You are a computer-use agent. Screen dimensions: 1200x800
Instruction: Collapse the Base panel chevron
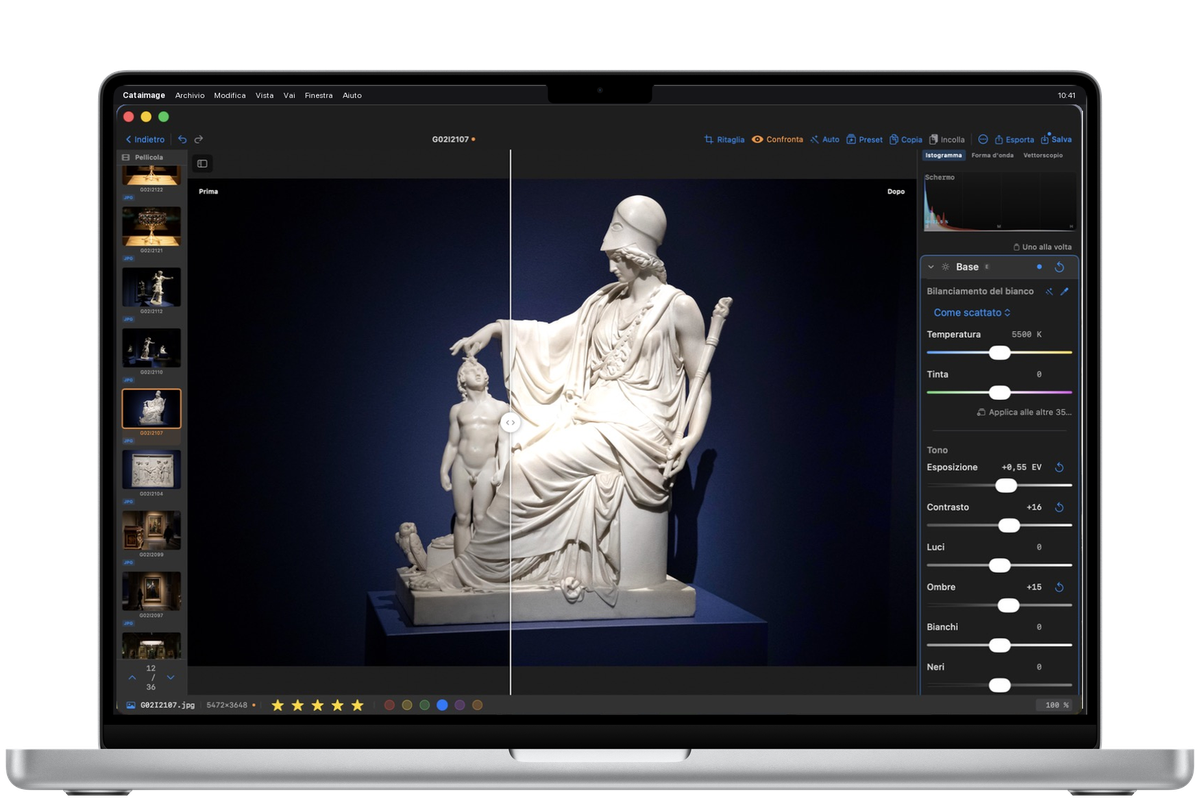[x=931, y=267]
